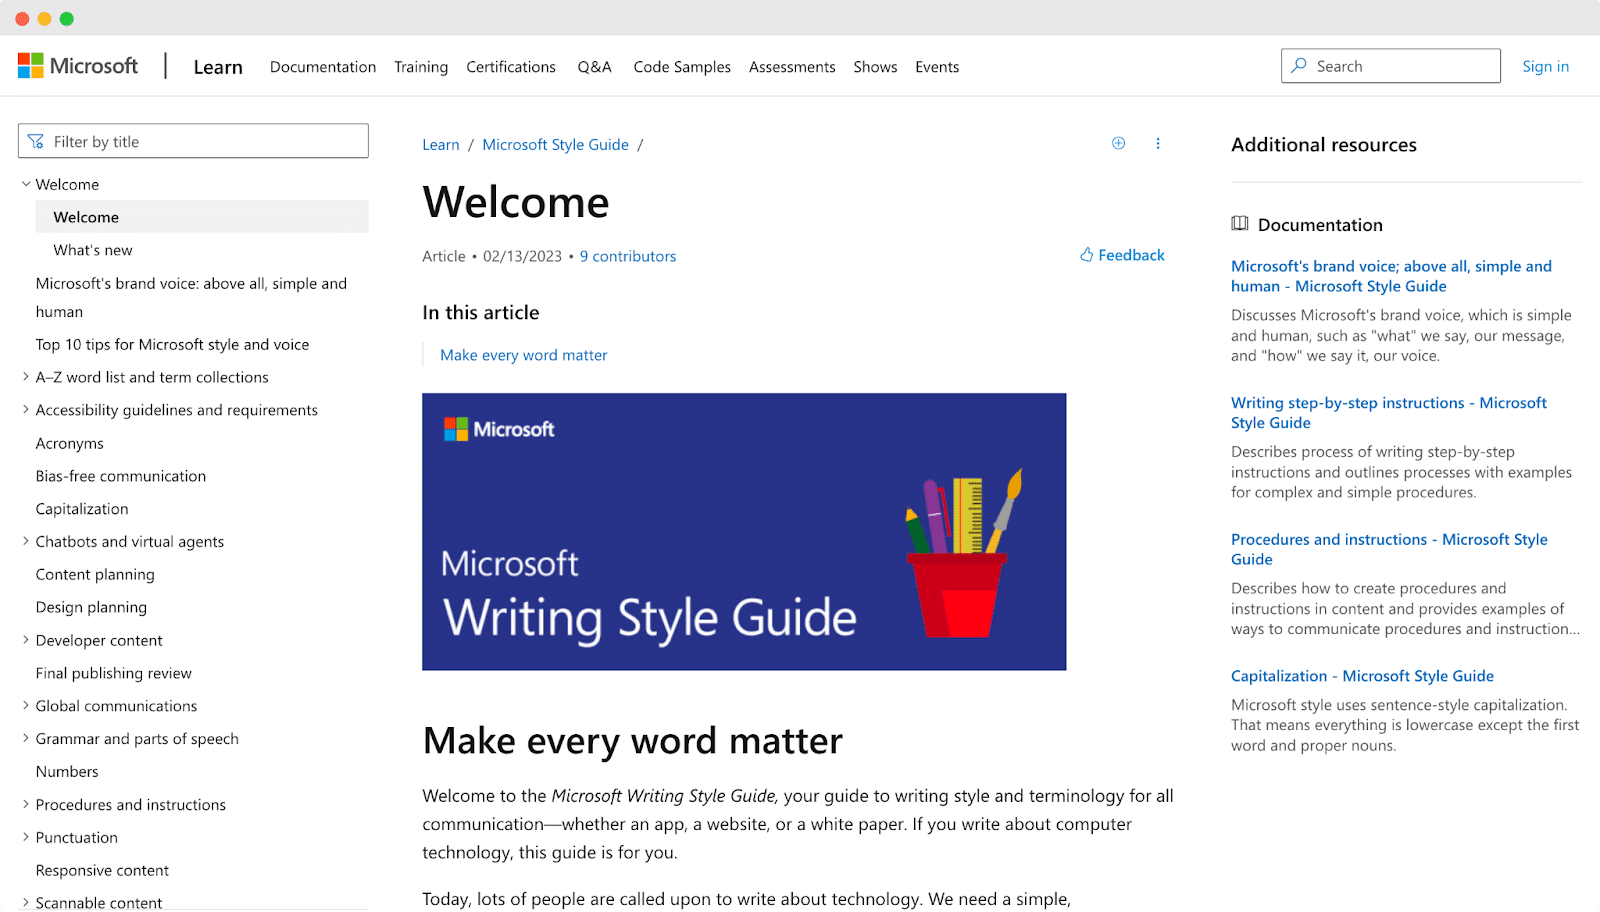Collapse the Welcome section in the sidebar

click(x=25, y=184)
